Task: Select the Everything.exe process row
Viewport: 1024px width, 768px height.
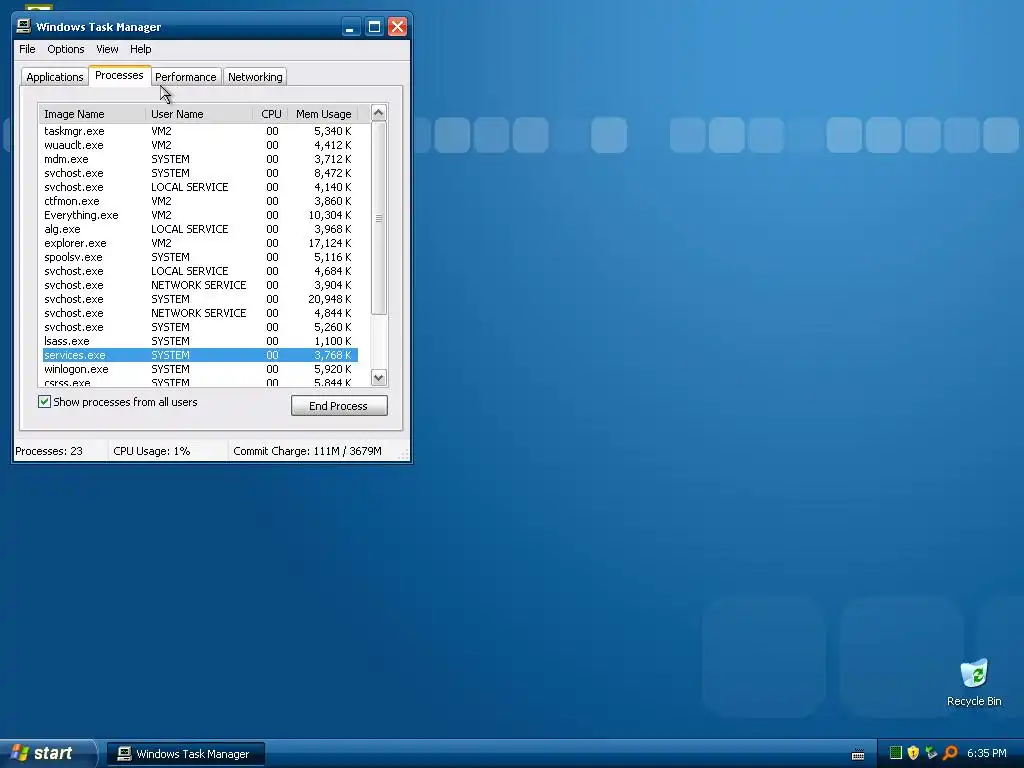Action: point(200,215)
